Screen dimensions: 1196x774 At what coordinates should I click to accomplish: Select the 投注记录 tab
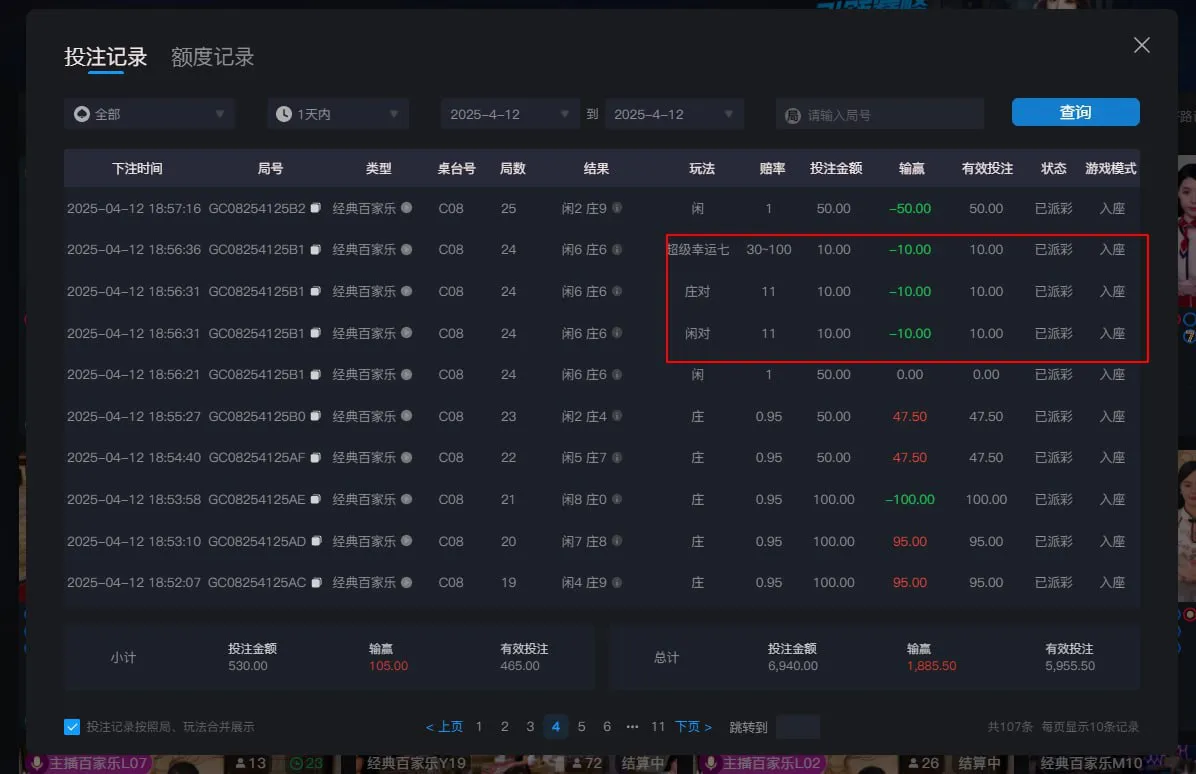(x=105, y=58)
